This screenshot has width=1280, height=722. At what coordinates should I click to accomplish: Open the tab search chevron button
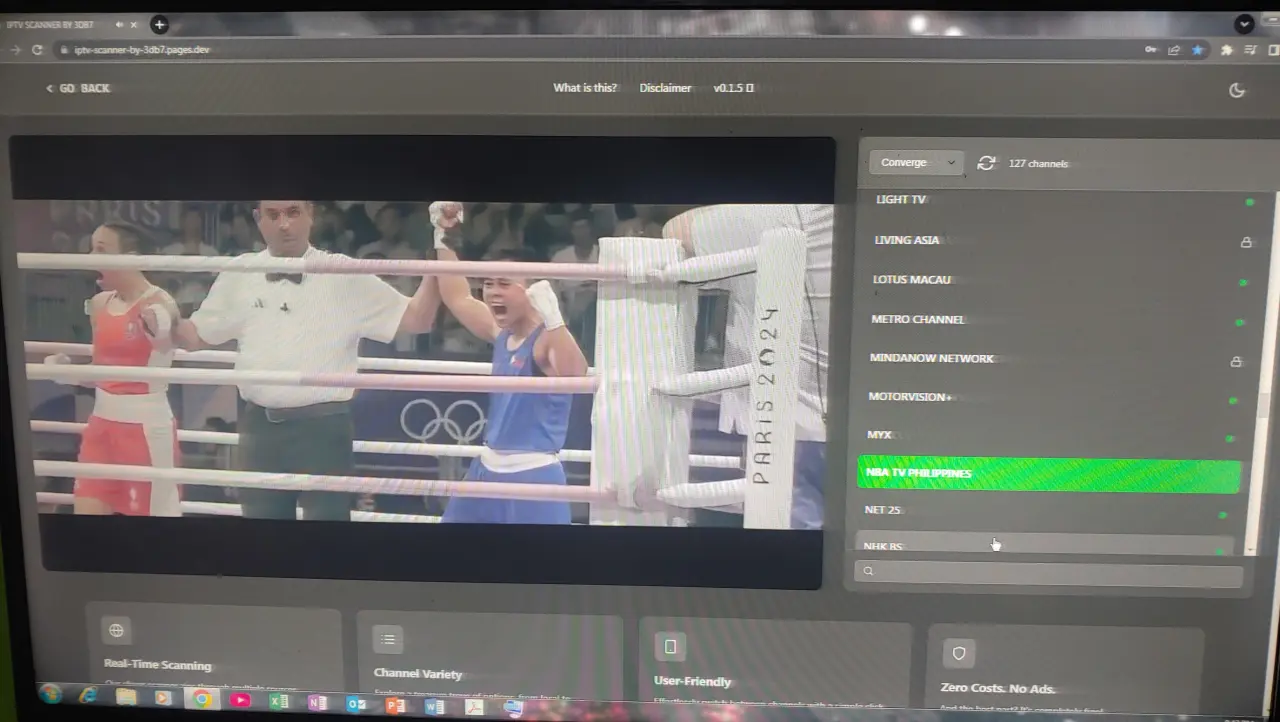coord(1244,24)
